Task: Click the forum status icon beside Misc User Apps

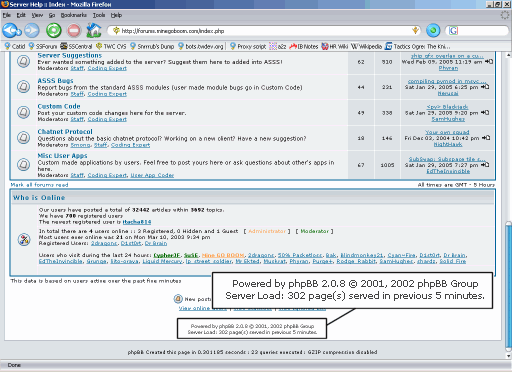Action: click(x=23, y=164)
